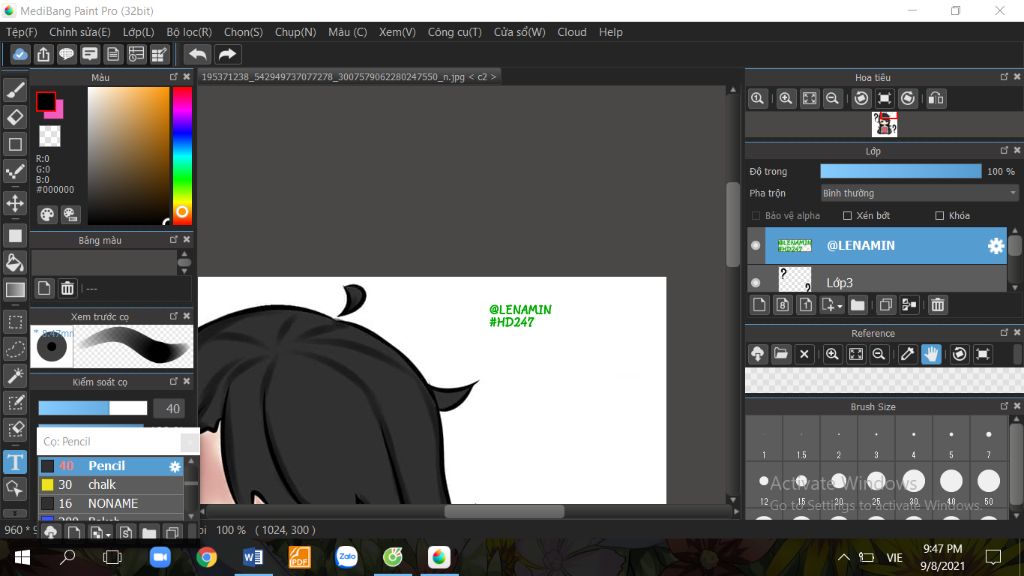Select the Text tool
1024x576 pixels.
point(16,462)
